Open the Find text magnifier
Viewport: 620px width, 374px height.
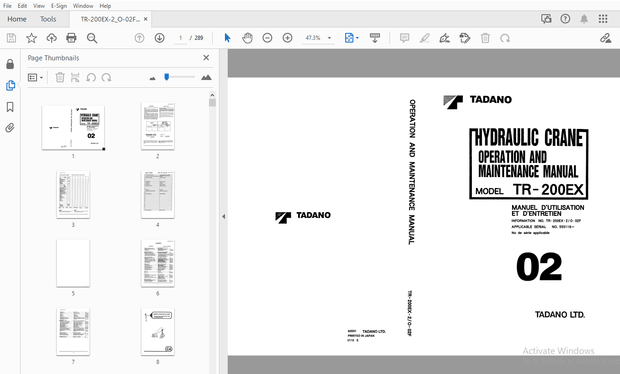[x=92, y=38]
